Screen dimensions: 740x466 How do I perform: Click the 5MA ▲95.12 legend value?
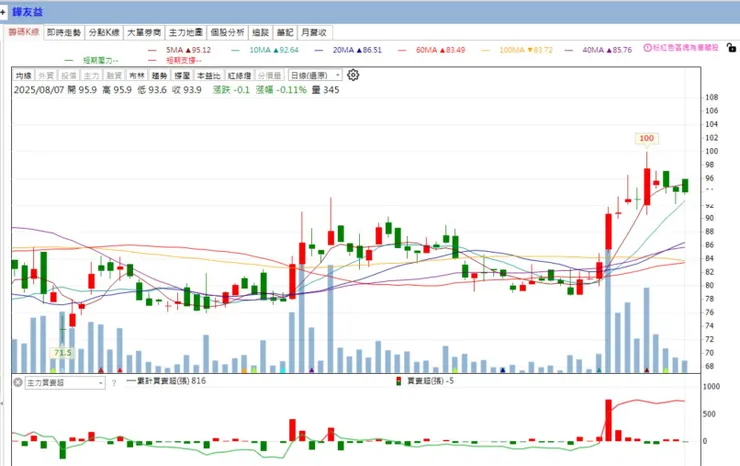[x=188, y=50]
